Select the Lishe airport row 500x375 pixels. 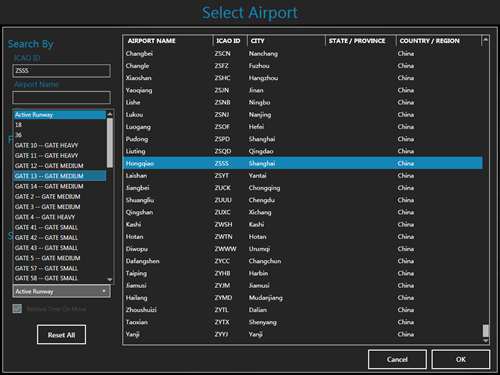pyautogui.click(x=303, y=102)
